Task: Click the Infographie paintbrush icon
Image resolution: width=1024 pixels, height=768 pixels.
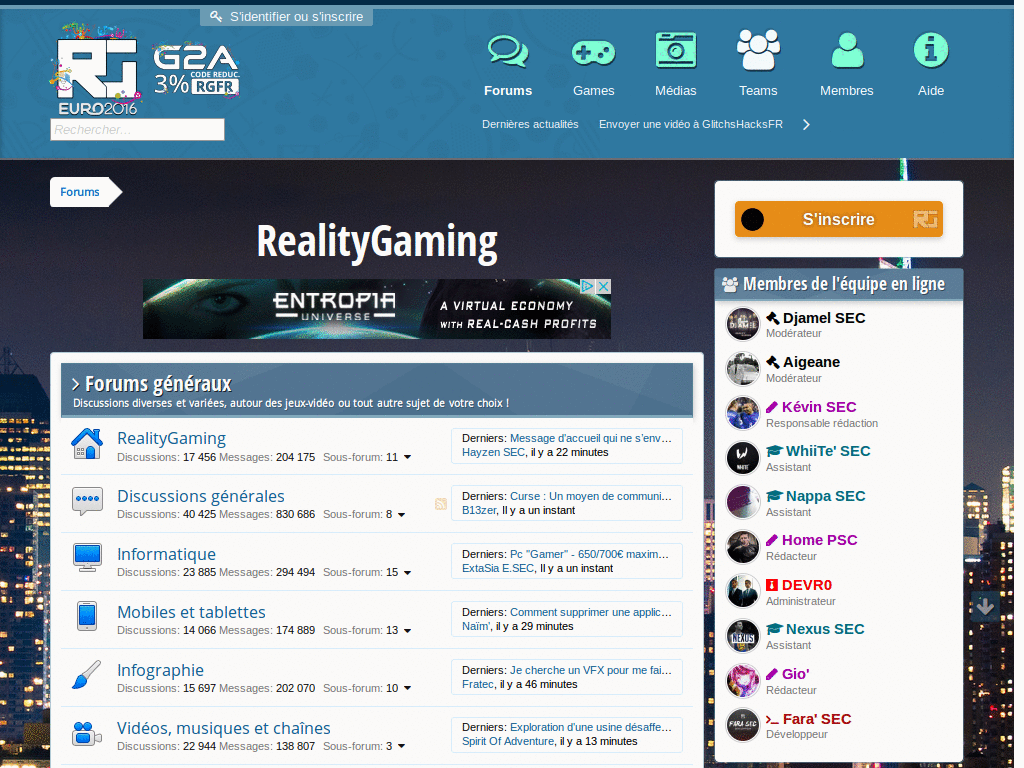Action: click(87, 675)
